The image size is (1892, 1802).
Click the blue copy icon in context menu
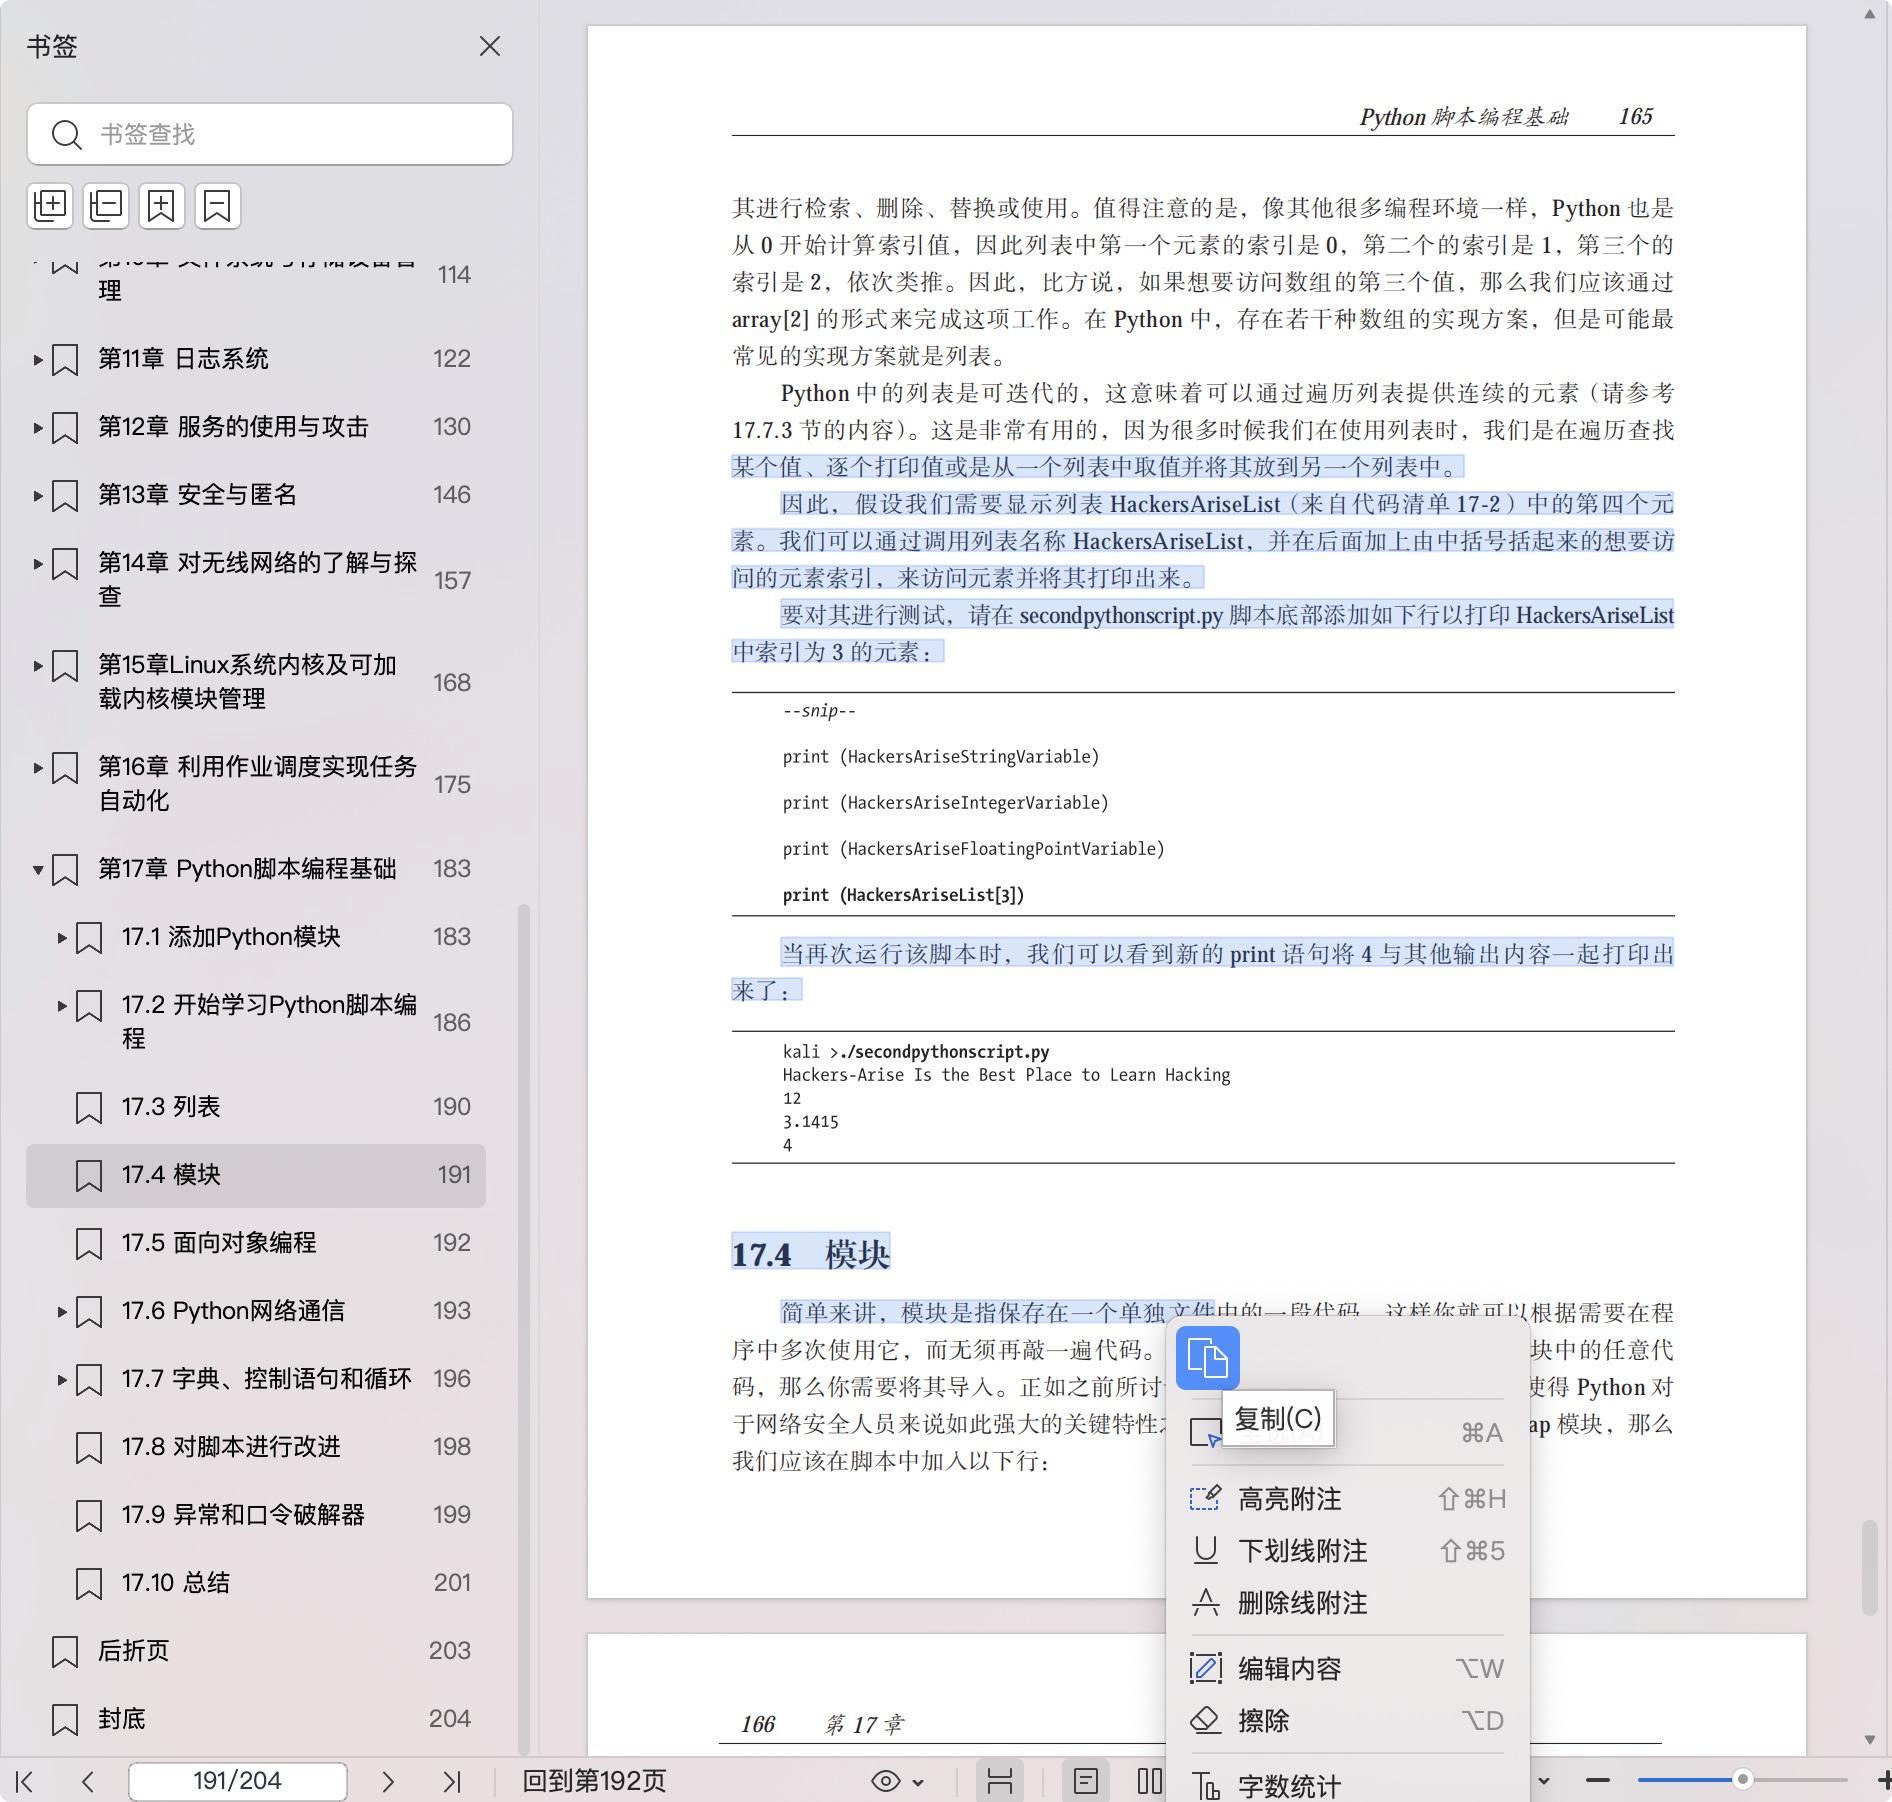coord(1207,1358)
